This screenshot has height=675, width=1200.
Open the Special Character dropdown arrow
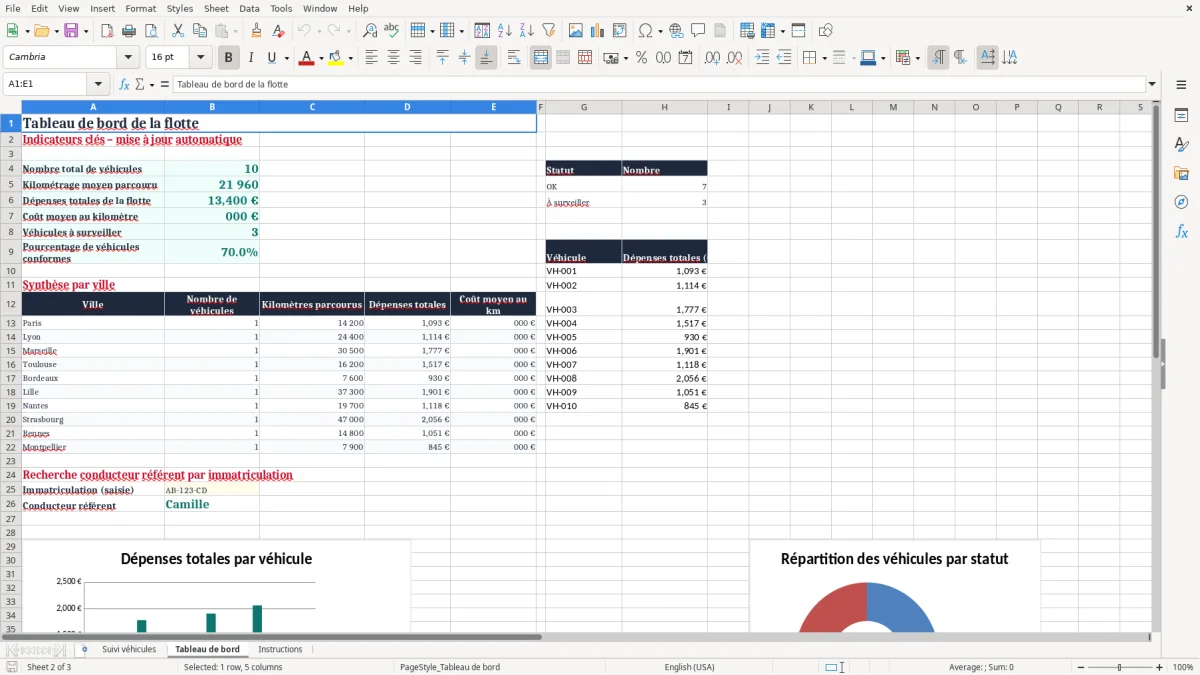pos(660,31)
